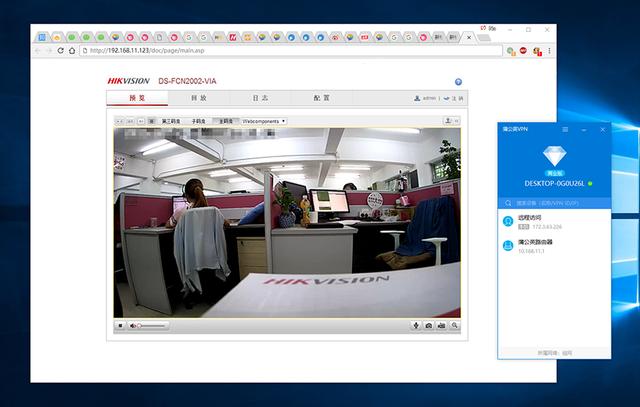This screenshot has height=407, width=640.
Task: Focus the address bar showing 192.168.11.123
Action: pos(291,51)
